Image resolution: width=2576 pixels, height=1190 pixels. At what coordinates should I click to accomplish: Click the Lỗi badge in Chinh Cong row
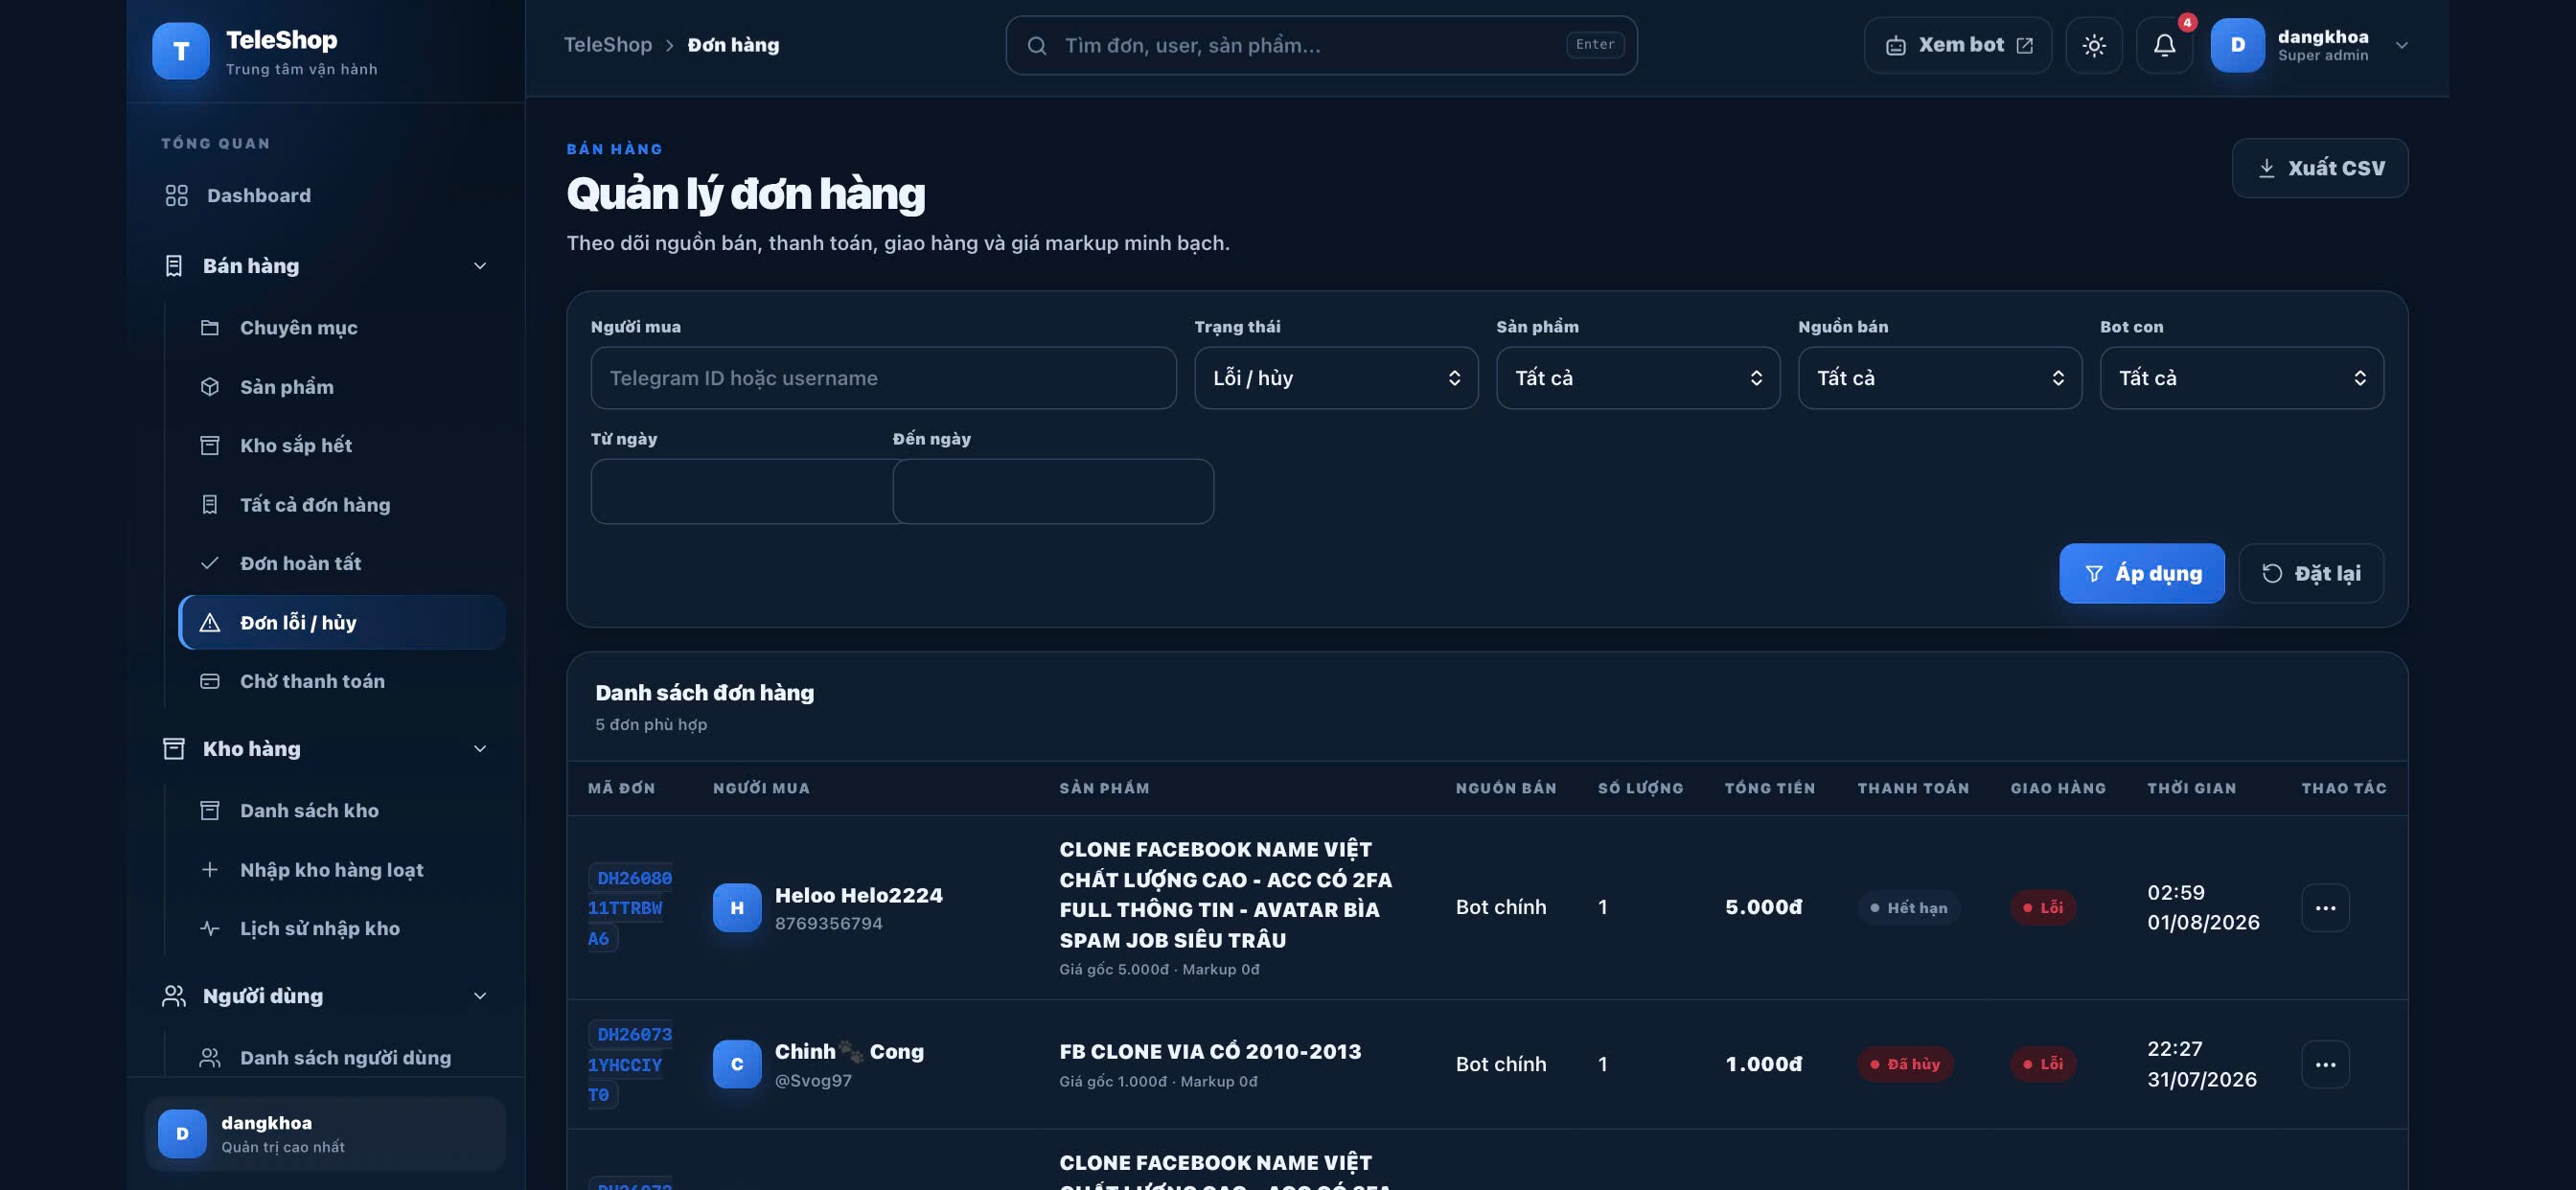[2043, 1064]
